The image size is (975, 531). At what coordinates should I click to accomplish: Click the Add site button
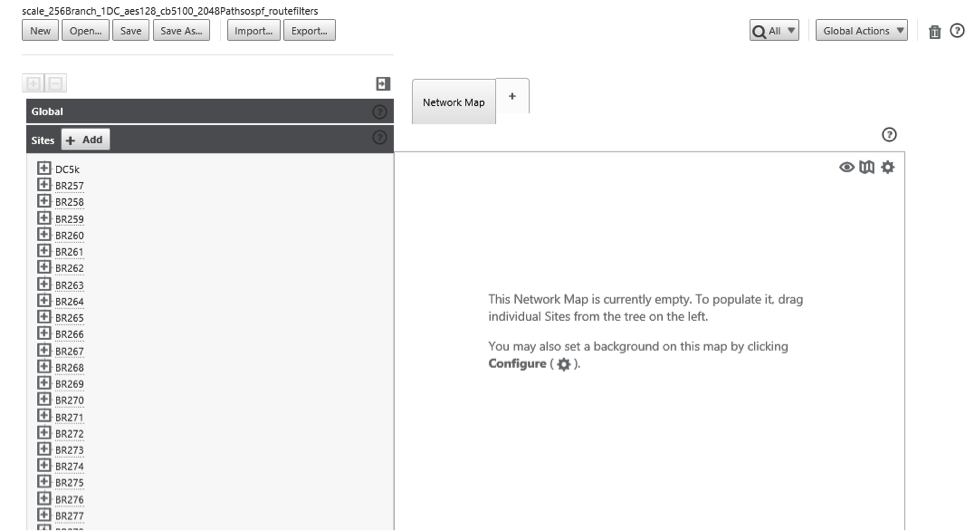(86, 140)
